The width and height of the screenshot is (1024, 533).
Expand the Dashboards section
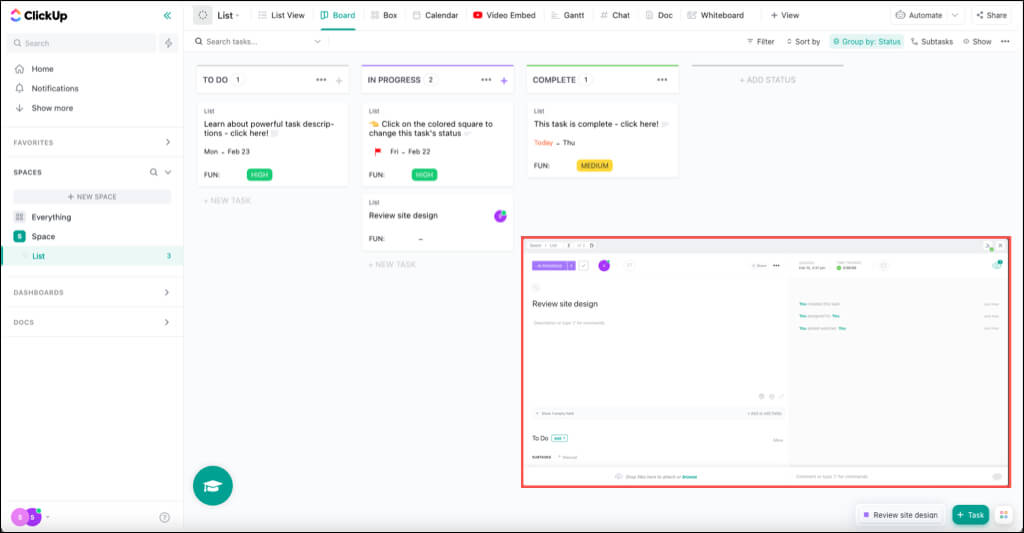(167, 292)
